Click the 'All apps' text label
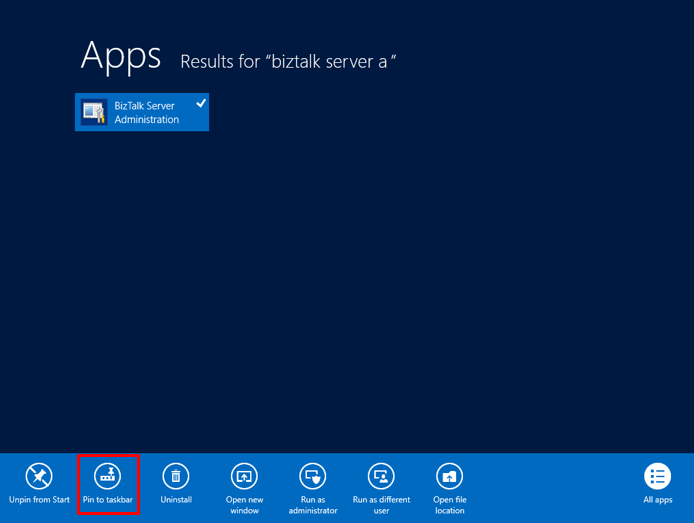The height and width of the screenshot is (523, 694). (x=657, y=500)
